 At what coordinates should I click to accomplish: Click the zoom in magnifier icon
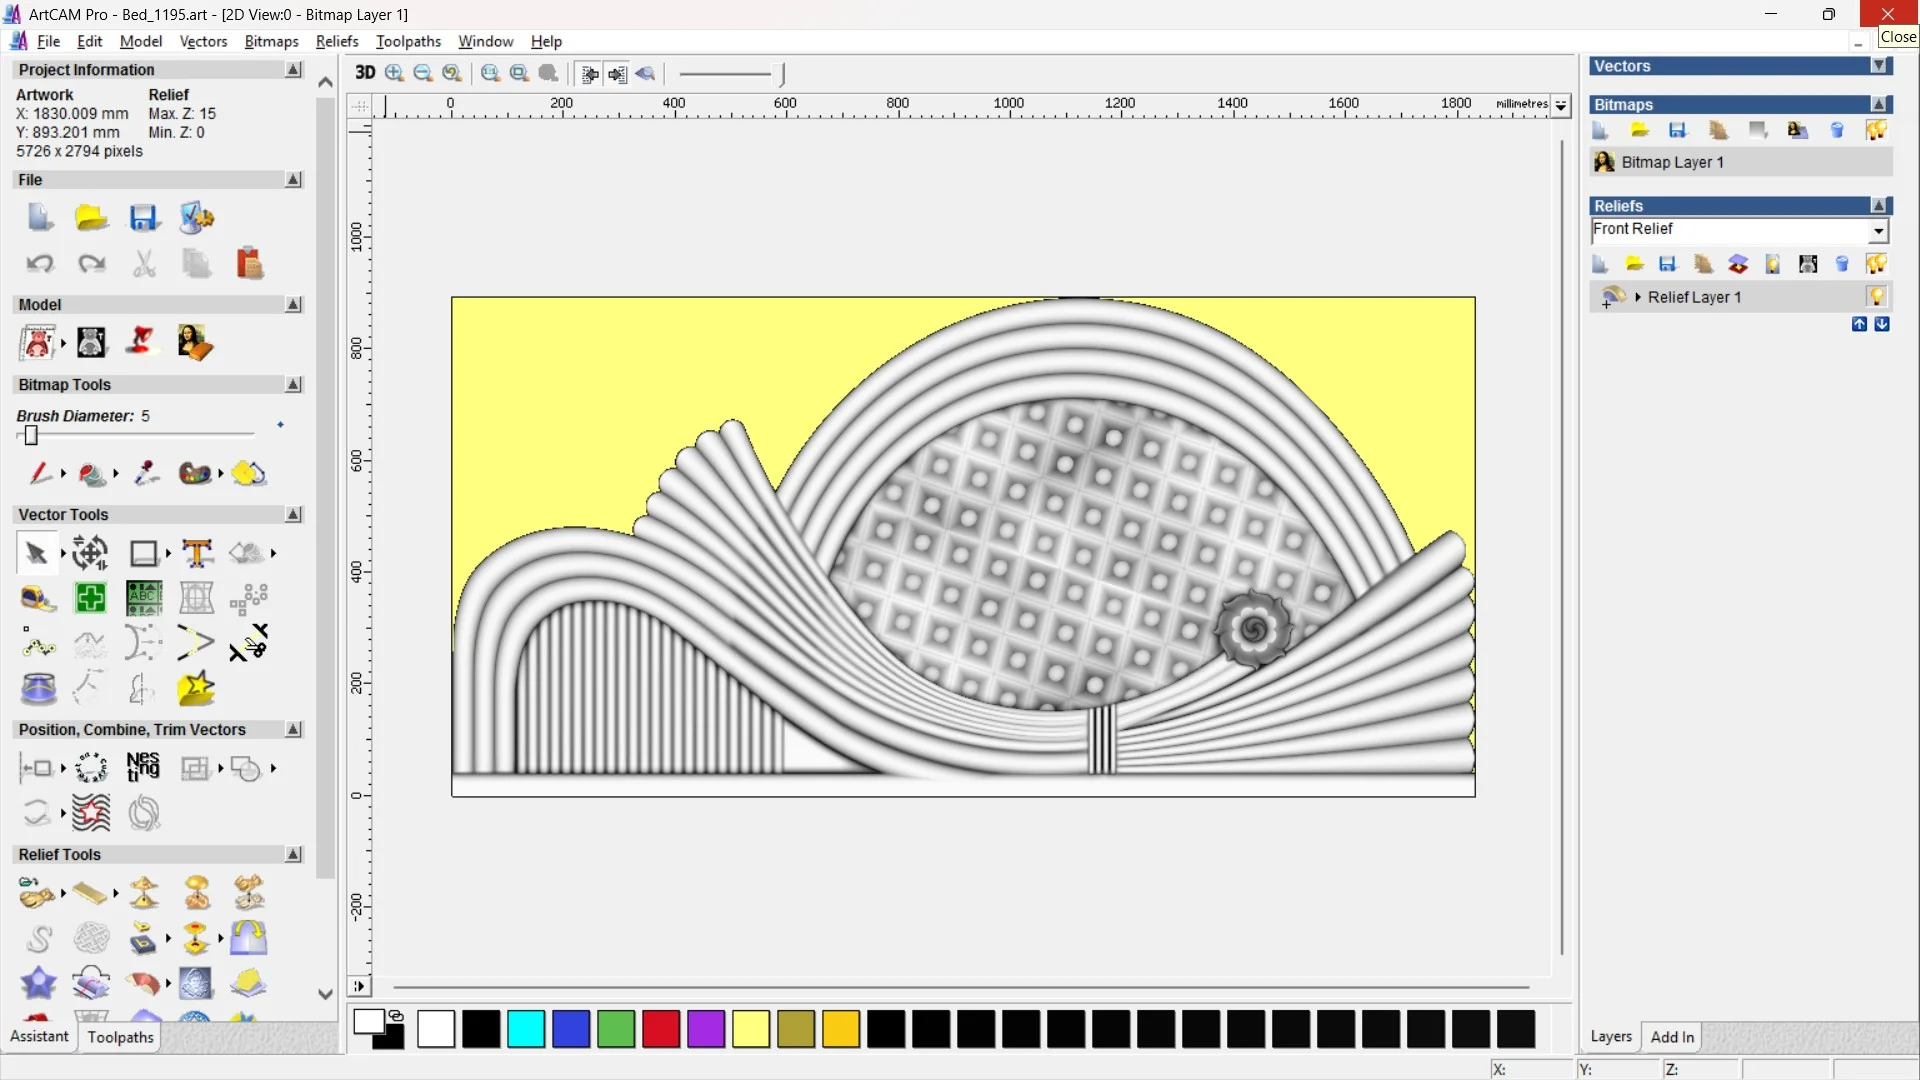[394, 73]
